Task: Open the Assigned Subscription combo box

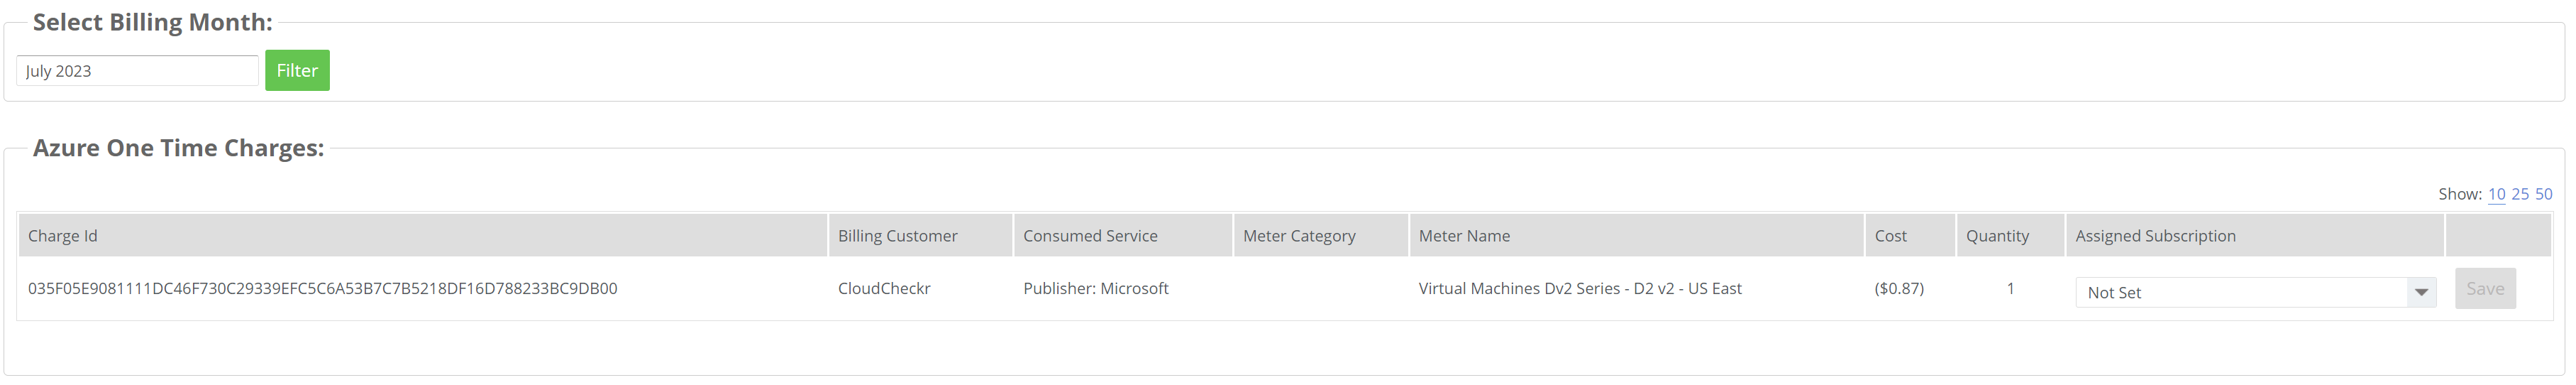Action: pos(2255,293)
